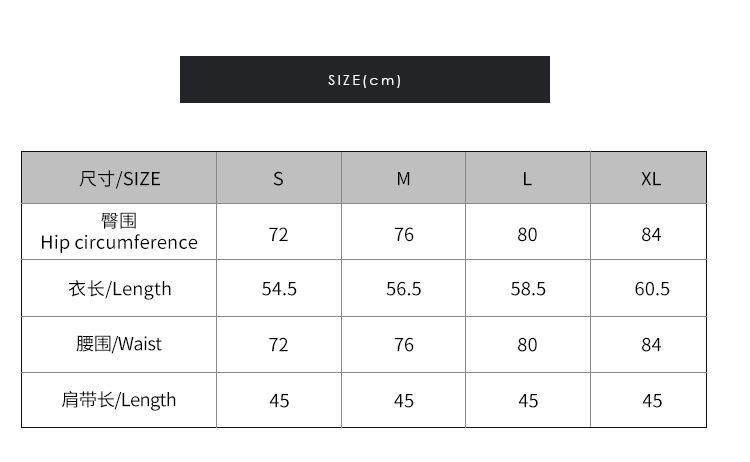Select the 尺寸/SIZE header cell

[119, 179]
